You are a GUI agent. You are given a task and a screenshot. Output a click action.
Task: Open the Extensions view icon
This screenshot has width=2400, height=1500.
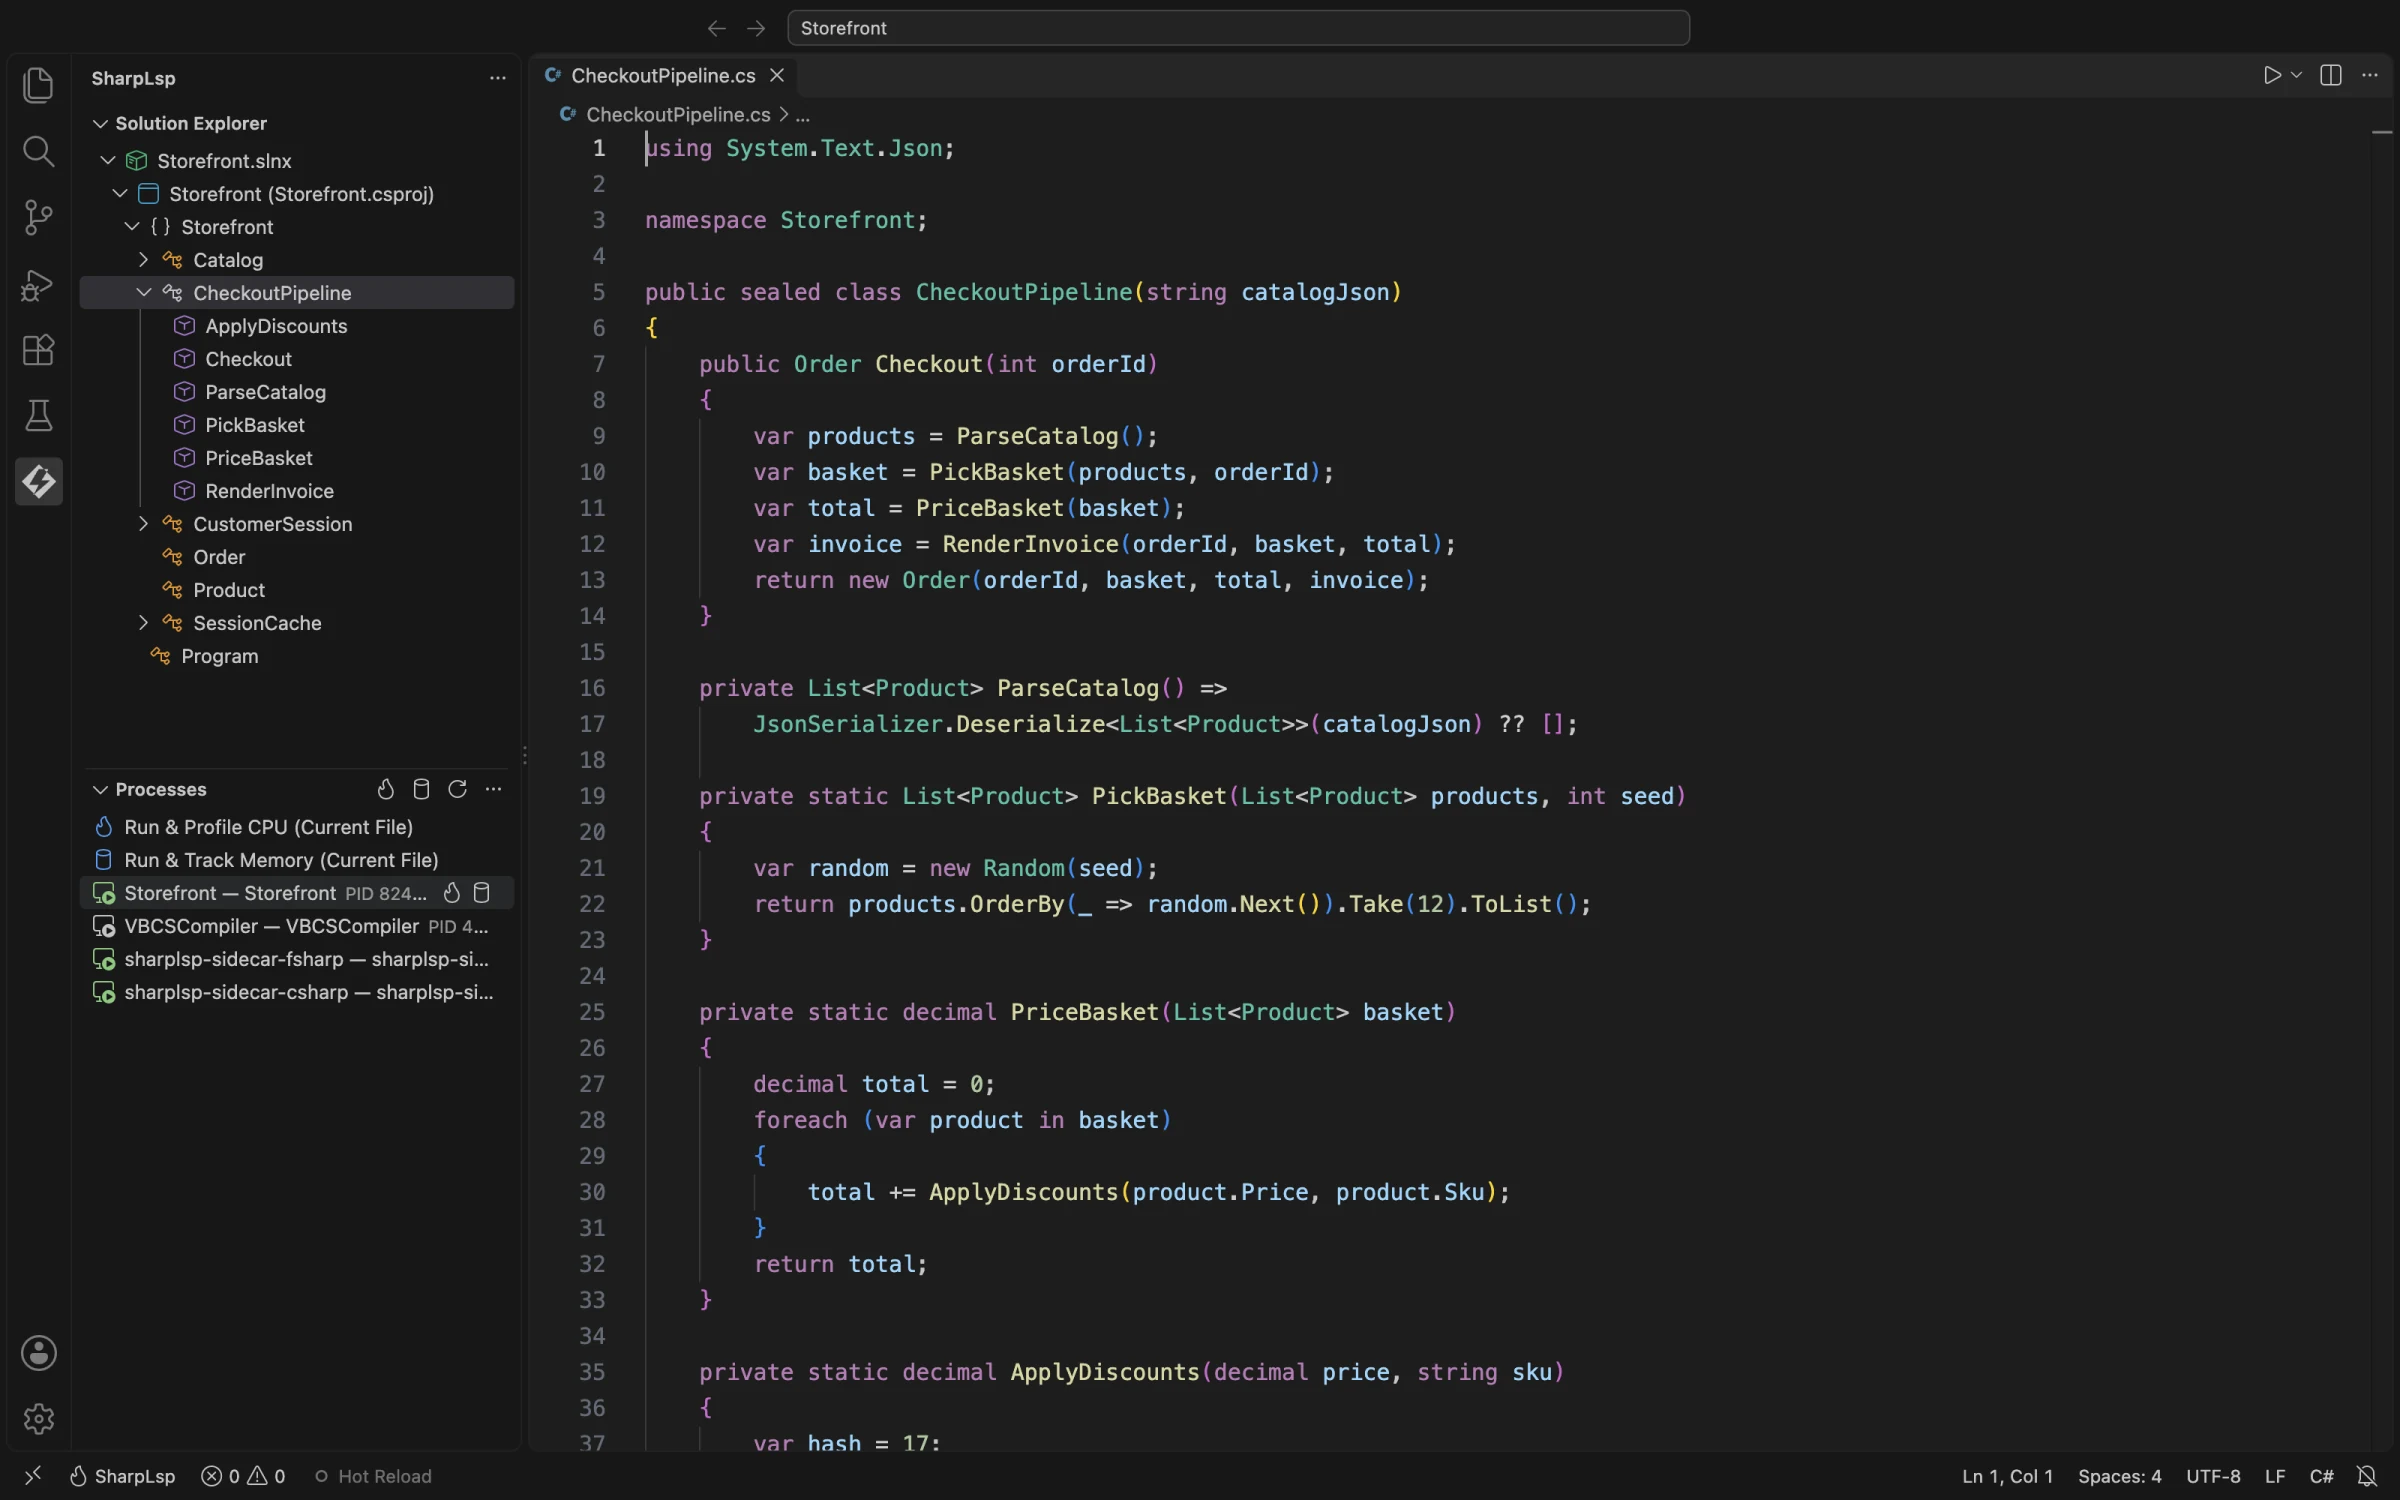(x=38, y=350)
